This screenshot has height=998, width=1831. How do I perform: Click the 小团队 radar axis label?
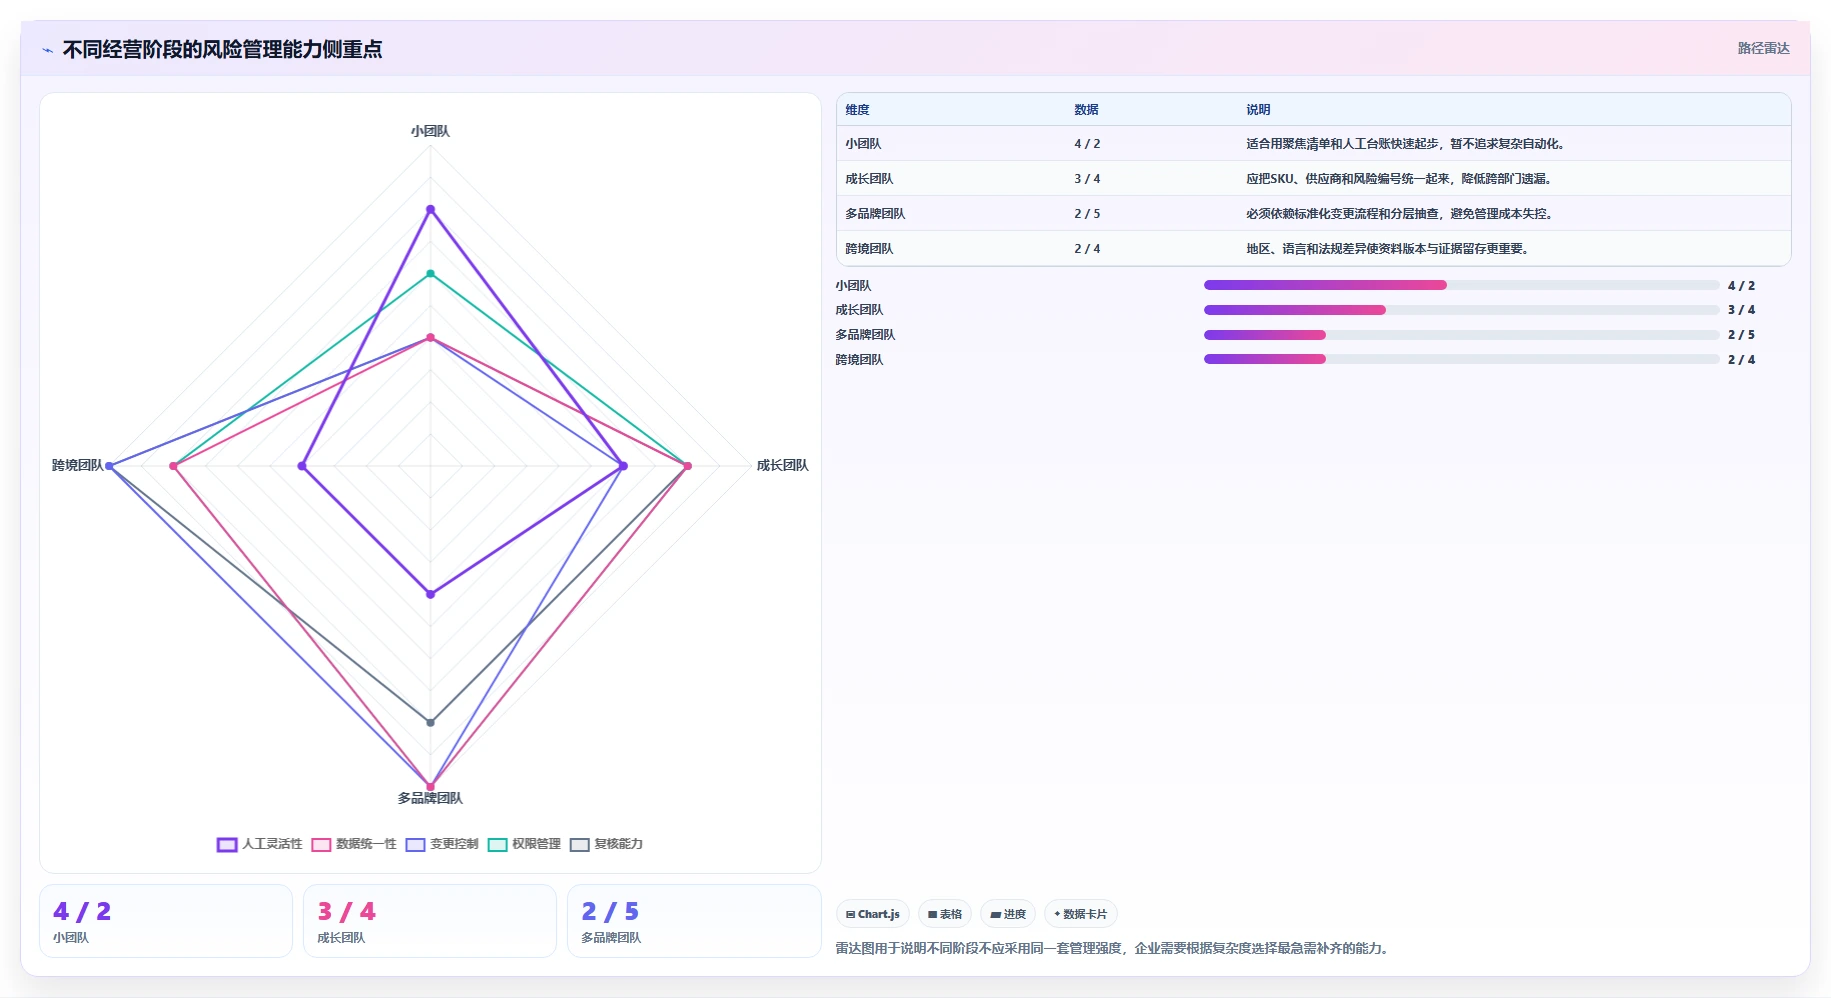(430, 131)
